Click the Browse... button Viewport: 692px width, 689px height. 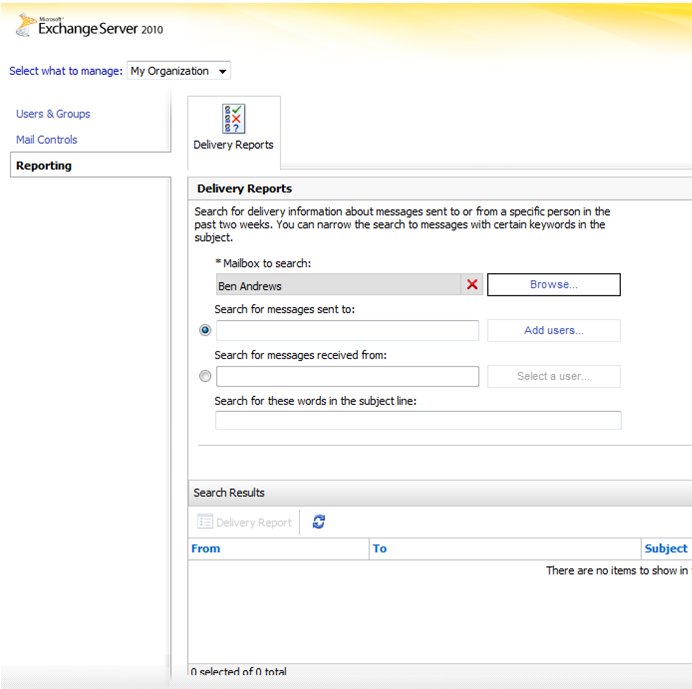(554, 285)
